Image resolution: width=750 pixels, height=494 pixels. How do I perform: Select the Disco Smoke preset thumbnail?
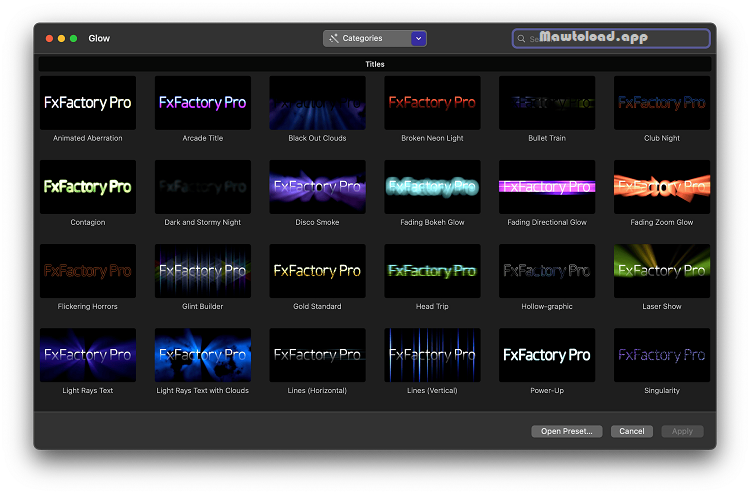pos(318,187)
